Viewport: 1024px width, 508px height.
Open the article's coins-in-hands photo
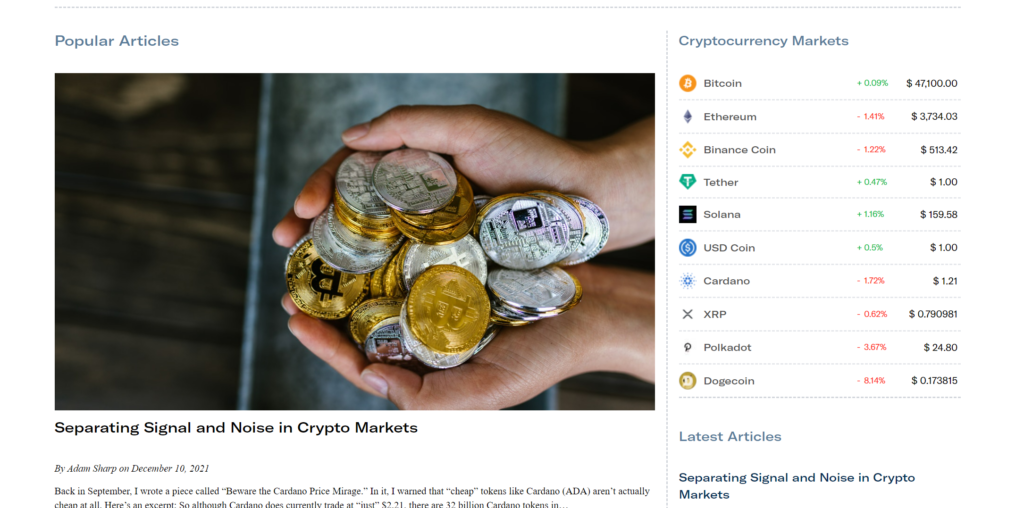coord(355,242)
